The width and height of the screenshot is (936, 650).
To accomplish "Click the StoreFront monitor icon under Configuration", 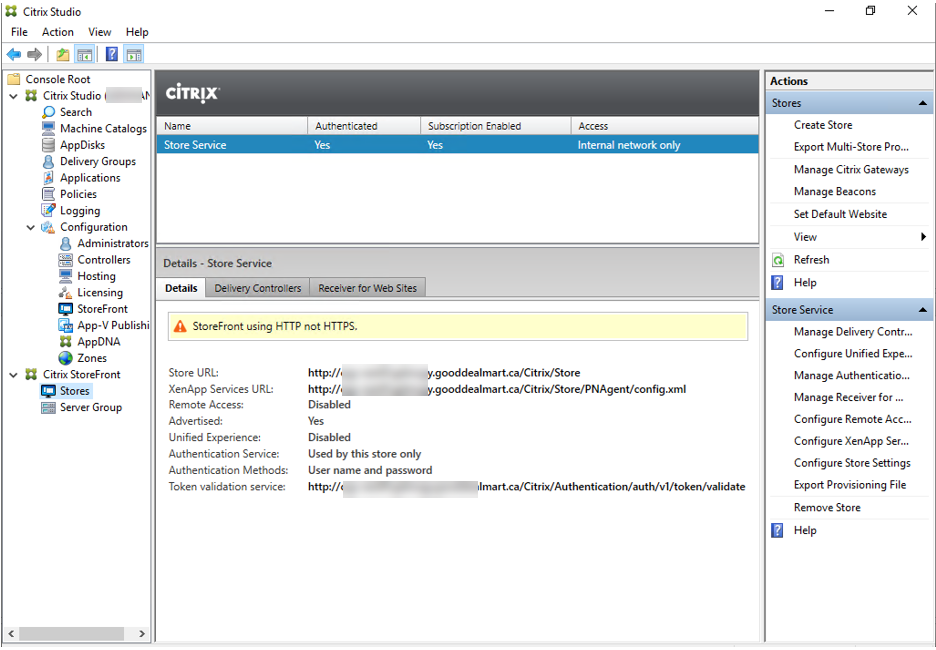I will (66, 309).
